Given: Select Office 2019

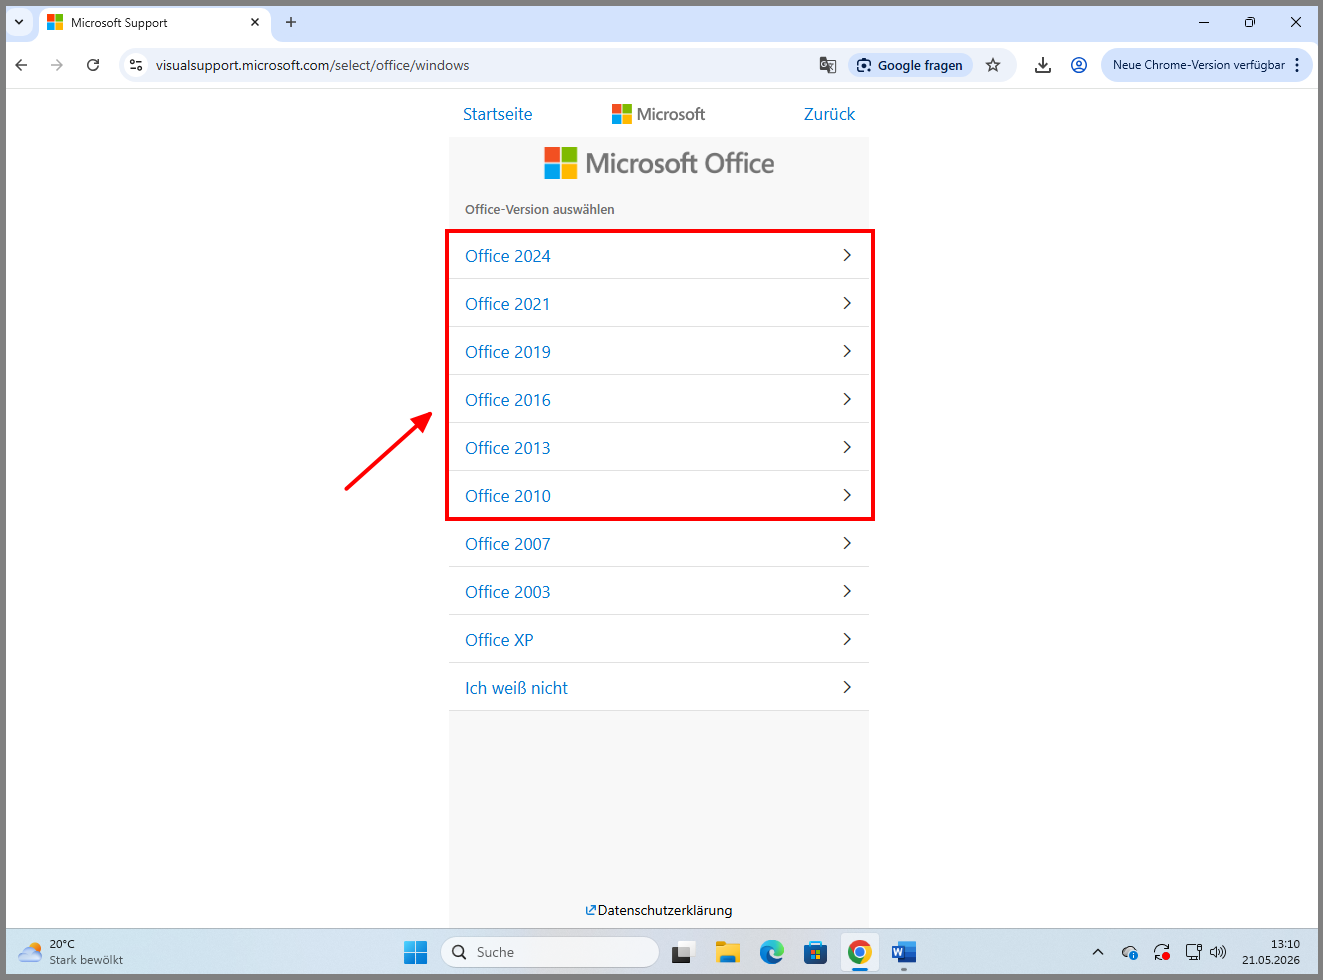Looking at the screenshot, I should (x=659, y=351).
